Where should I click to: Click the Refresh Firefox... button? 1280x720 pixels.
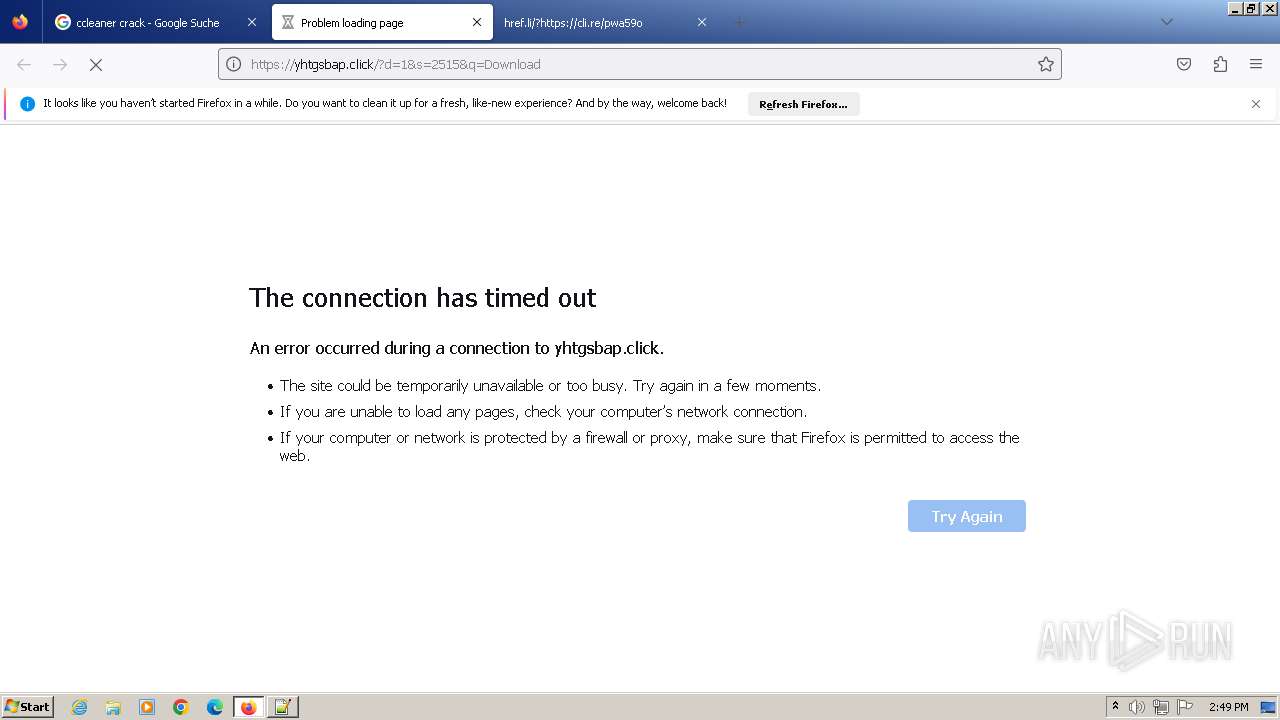(x=803, y=104)
